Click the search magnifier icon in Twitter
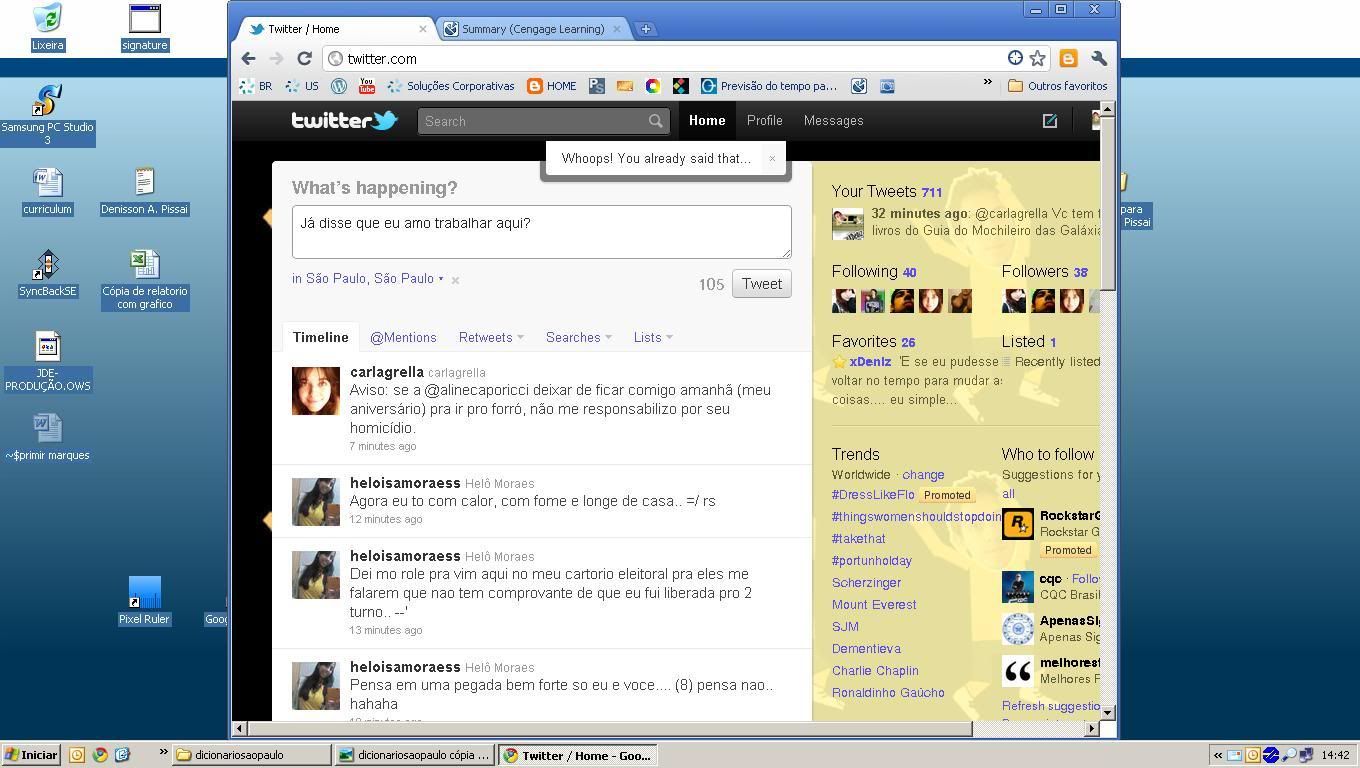1360x768 pixels. coord(655,121)
